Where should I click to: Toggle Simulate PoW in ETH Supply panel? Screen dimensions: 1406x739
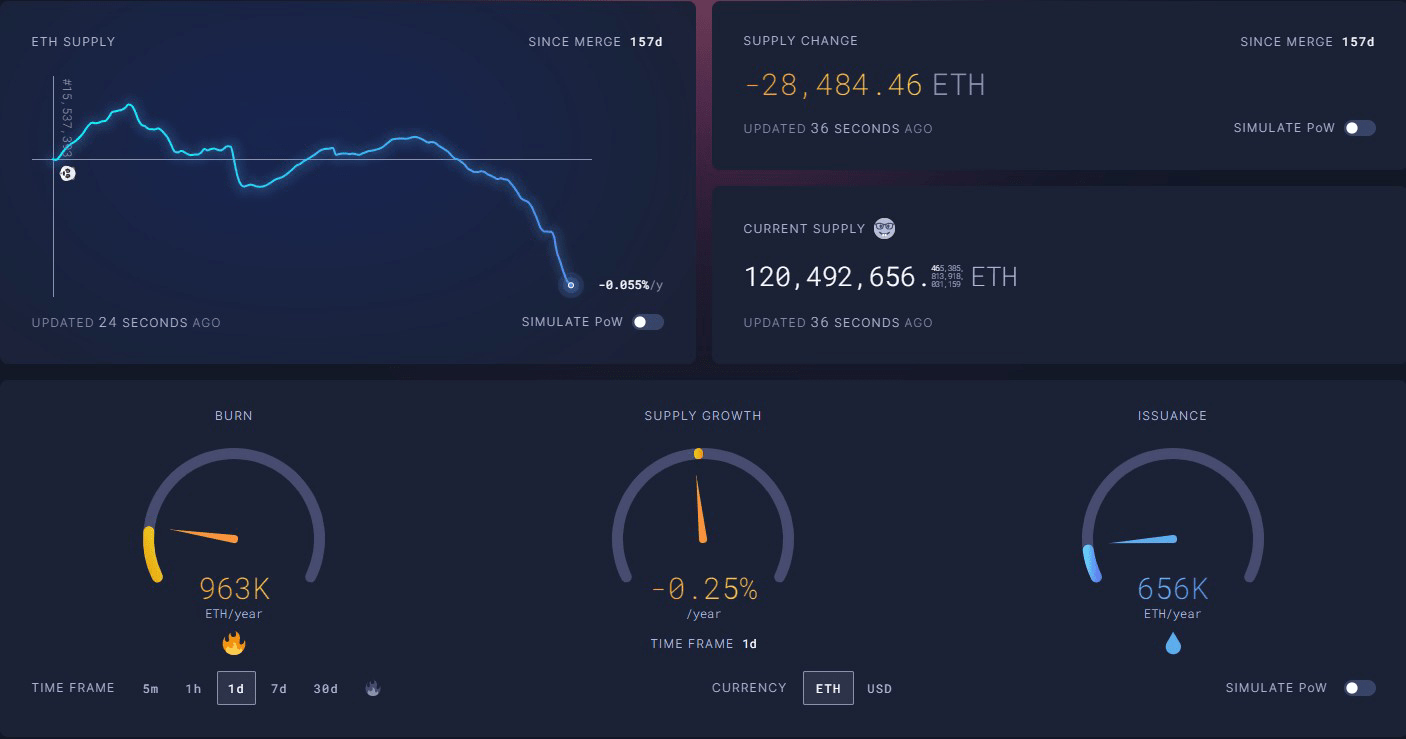(x=648, y=322)
